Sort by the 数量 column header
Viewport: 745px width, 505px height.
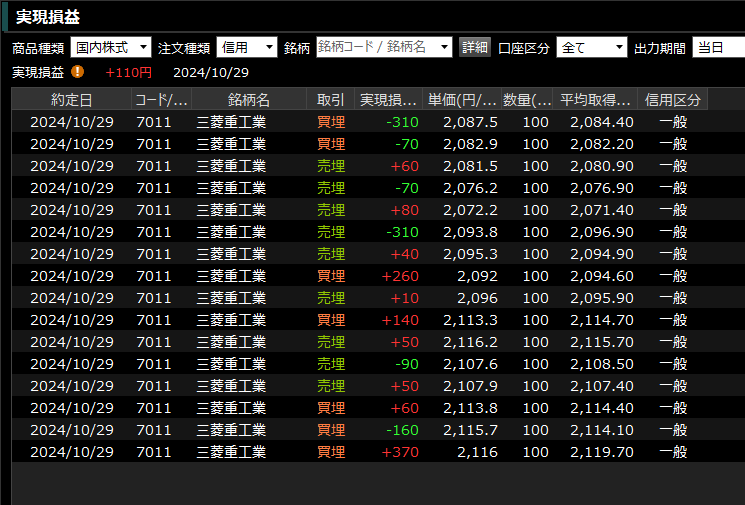(527, 100)
